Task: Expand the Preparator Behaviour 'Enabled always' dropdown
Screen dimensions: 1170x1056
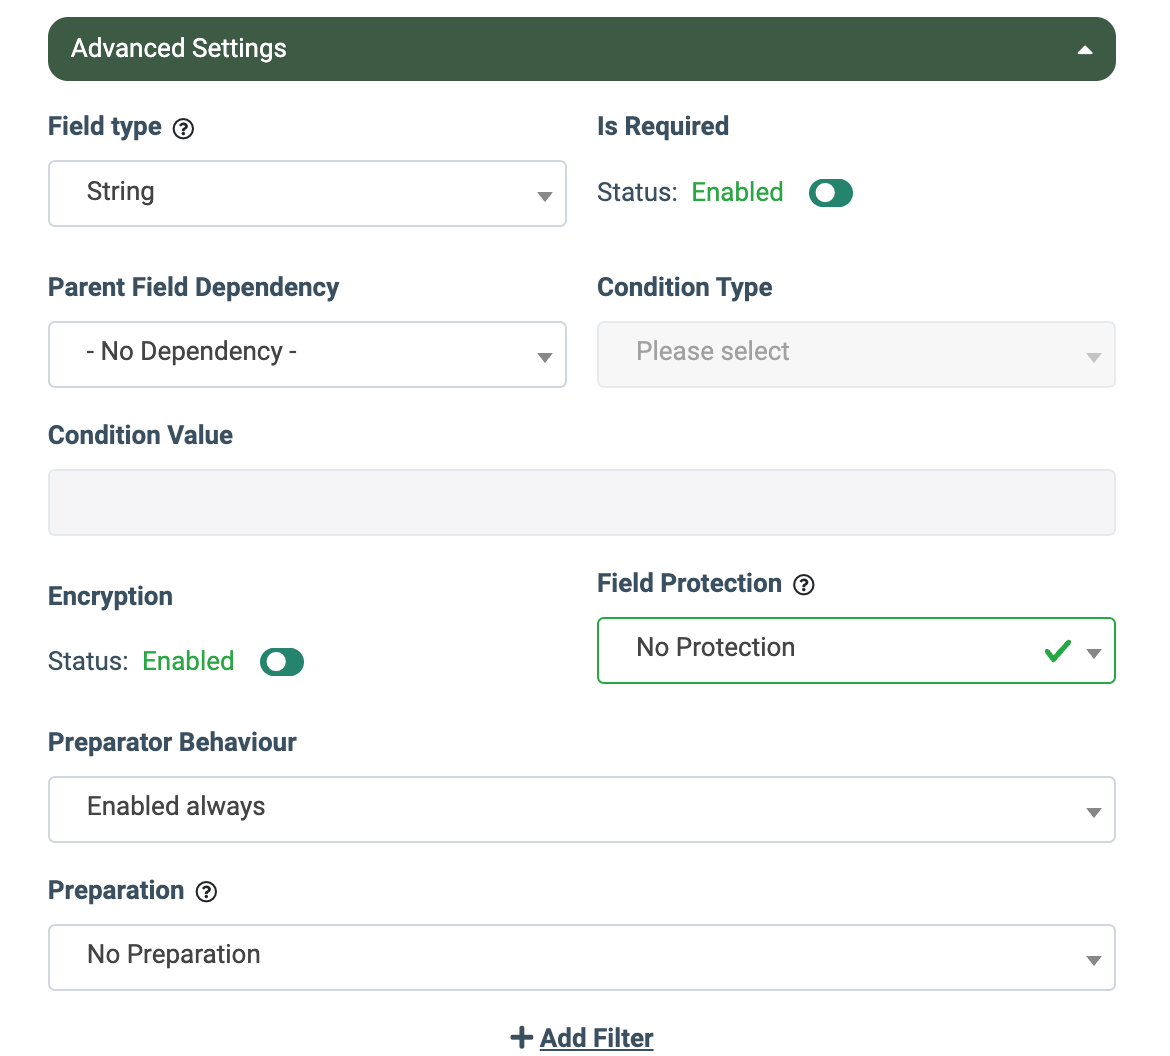Action: [x=581, y=809]
